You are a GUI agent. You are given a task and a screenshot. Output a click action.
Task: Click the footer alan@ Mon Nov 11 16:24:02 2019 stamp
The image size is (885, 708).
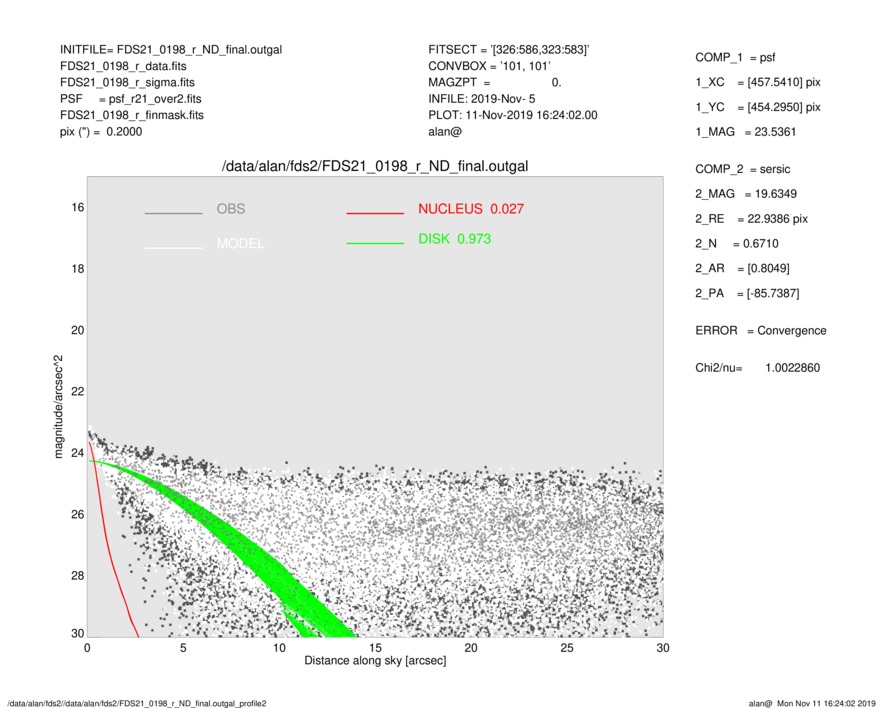pos(812,703)
